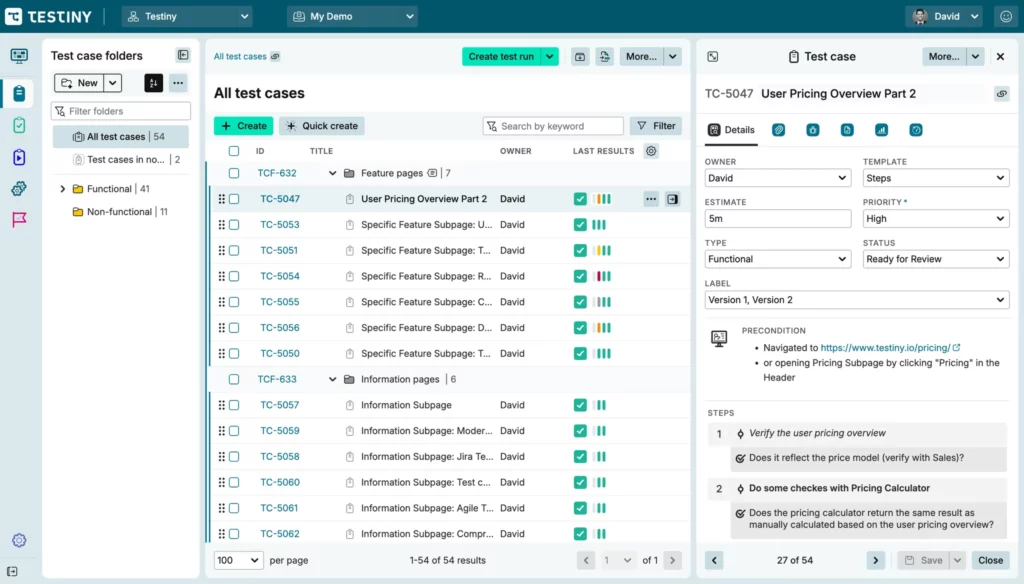Collapse the Test case folders panel
1024x584 pixels.
[183, 55]
